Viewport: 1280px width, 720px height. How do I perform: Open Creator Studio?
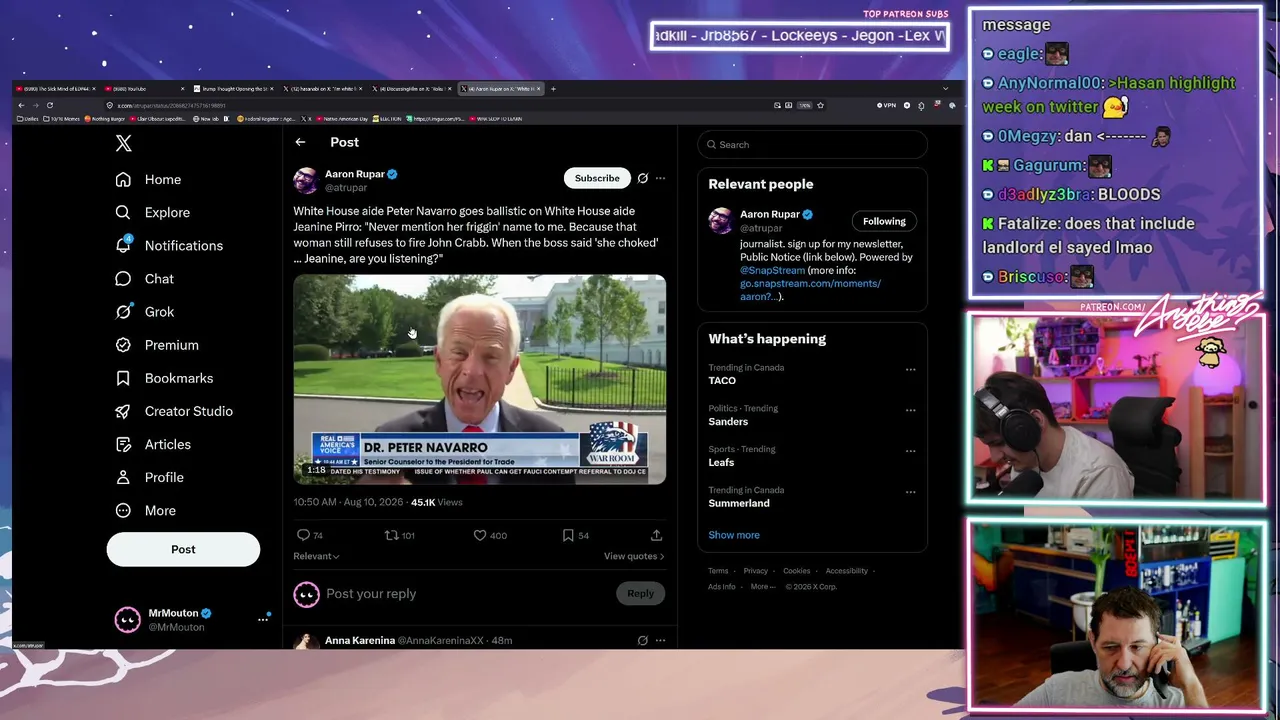tap(174, 411)
